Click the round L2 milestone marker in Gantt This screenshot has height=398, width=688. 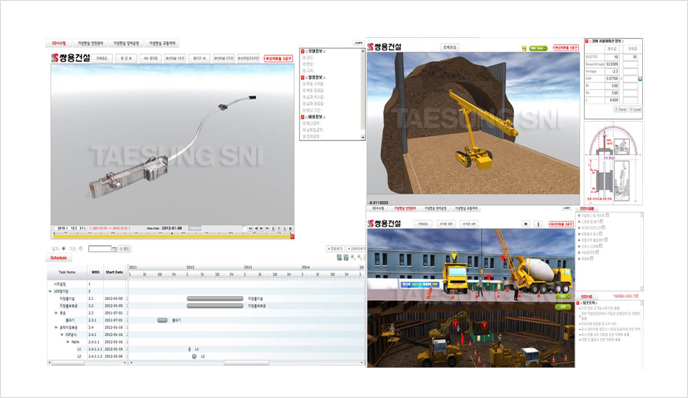[x=194, y=356]
